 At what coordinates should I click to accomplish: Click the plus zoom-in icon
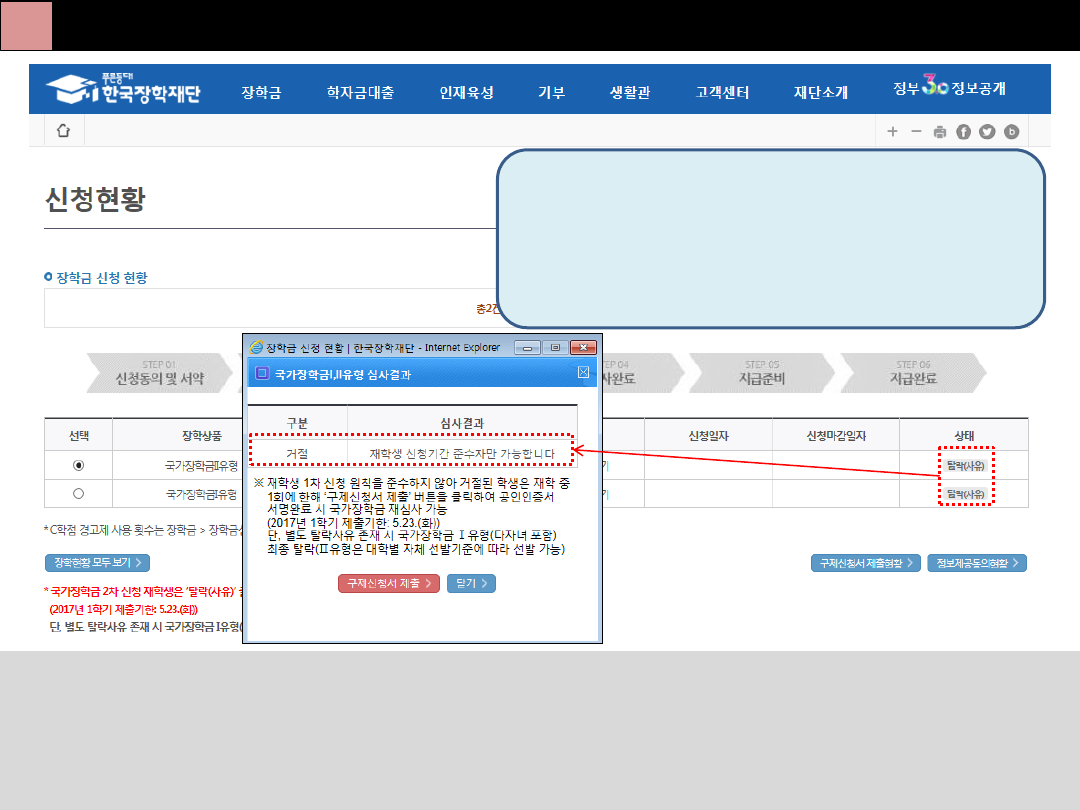892,132
